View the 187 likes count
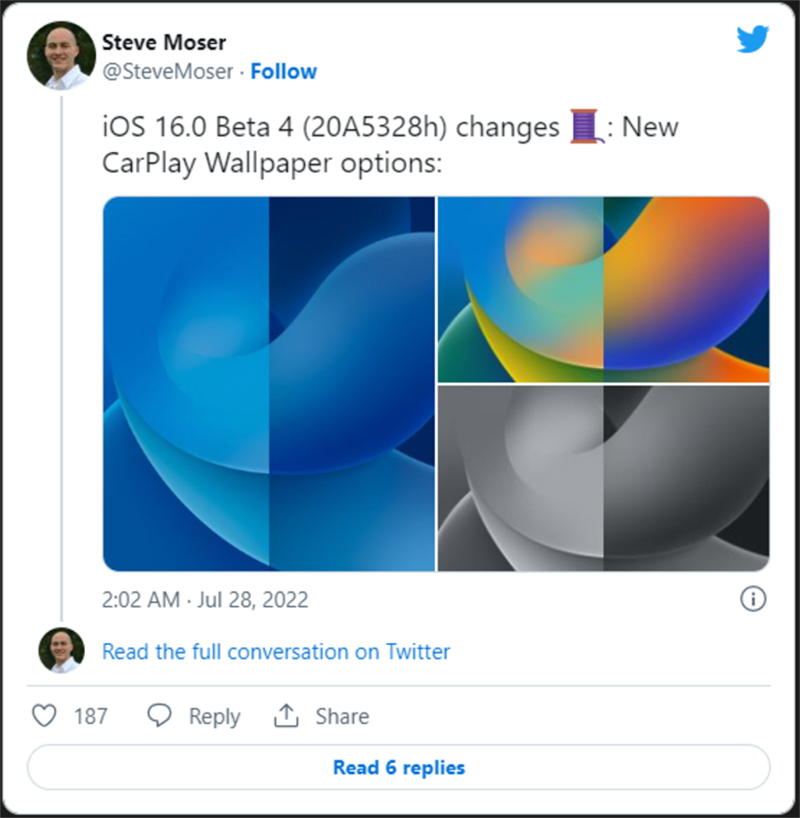 (x=90, y=716)
